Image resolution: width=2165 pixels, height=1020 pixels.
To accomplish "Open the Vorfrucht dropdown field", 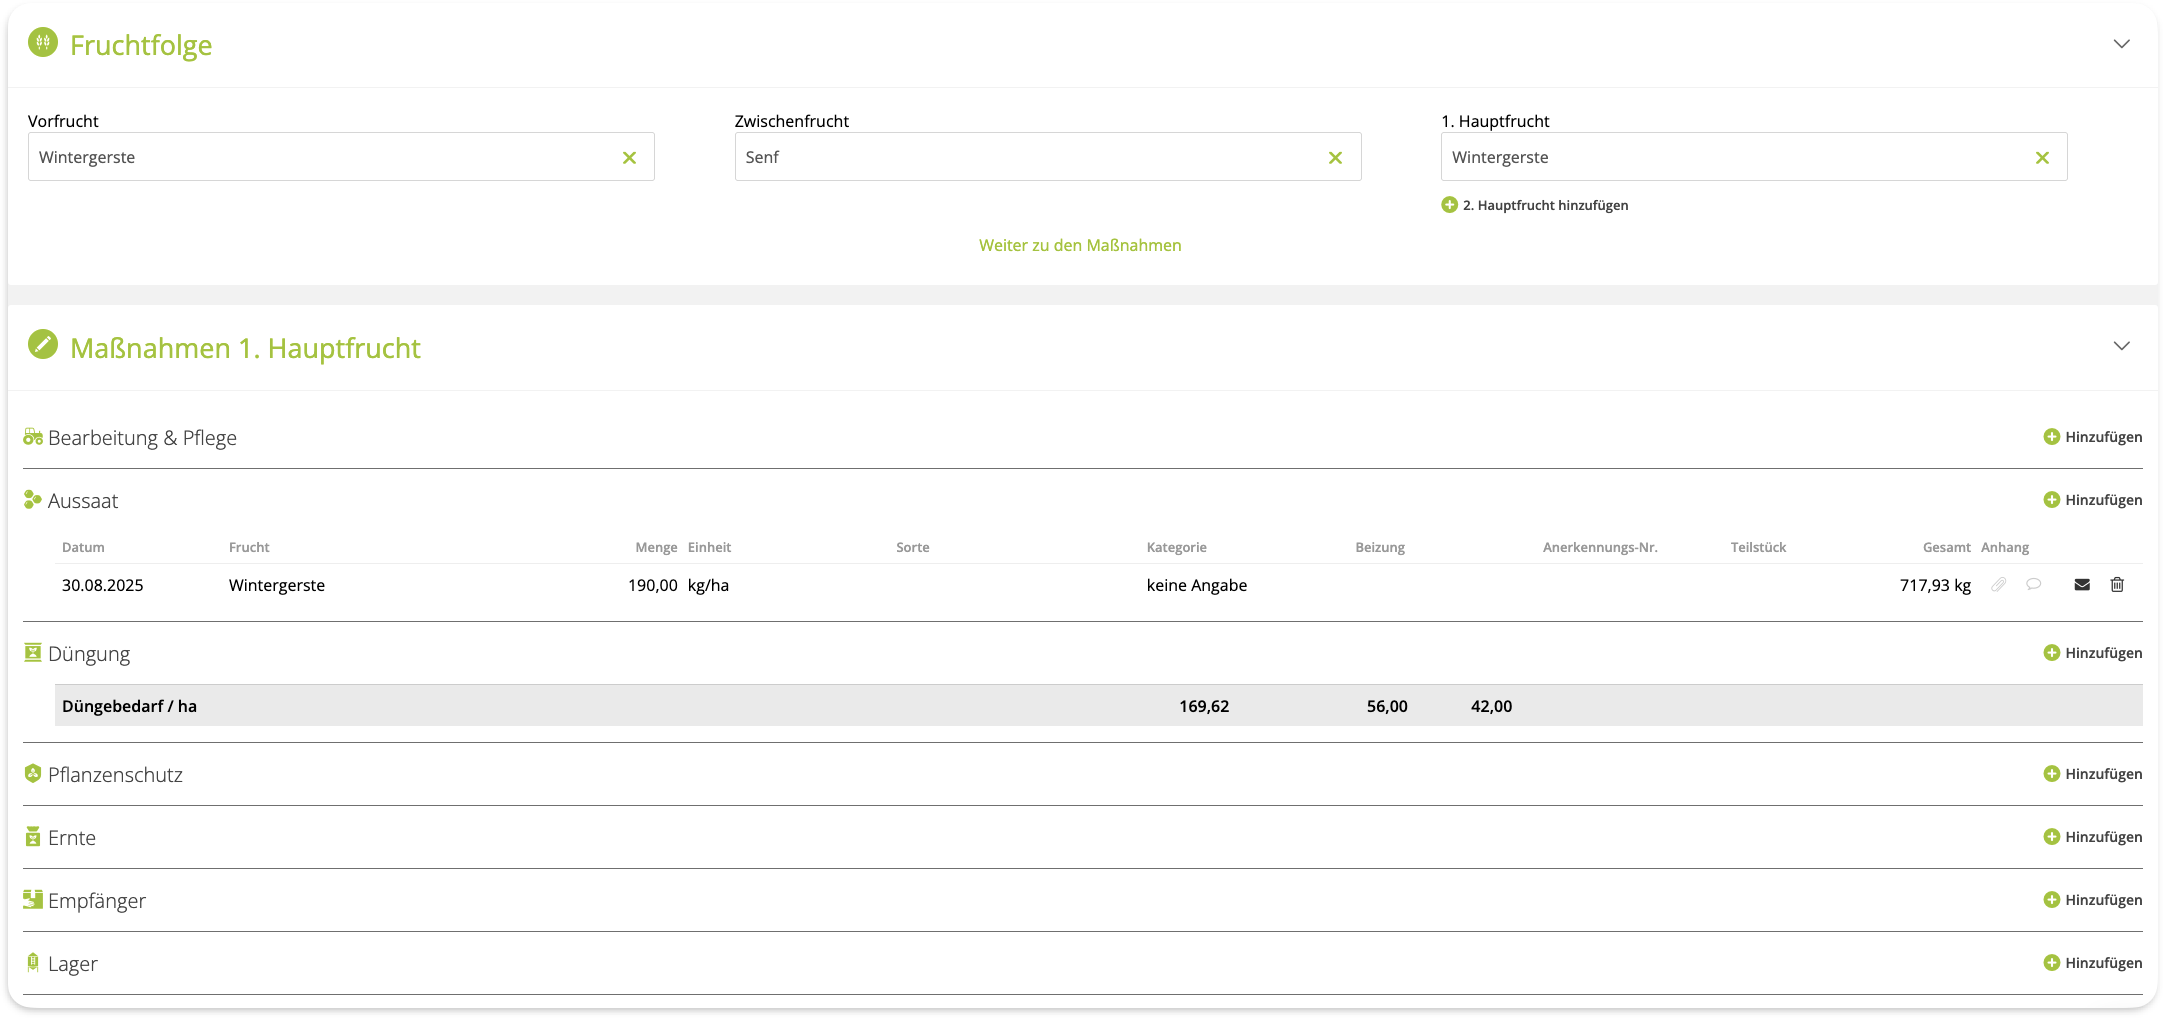I will pos(320,157).
